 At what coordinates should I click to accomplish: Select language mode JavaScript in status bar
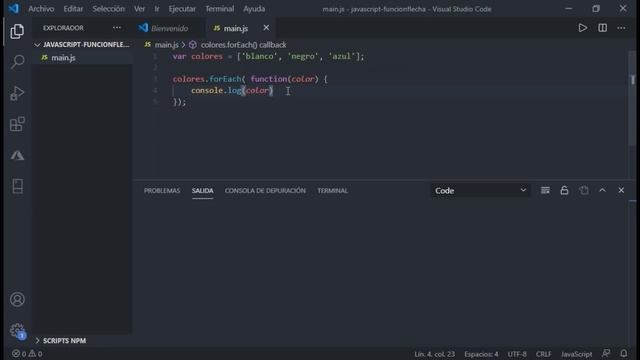(x=576, y=354)
